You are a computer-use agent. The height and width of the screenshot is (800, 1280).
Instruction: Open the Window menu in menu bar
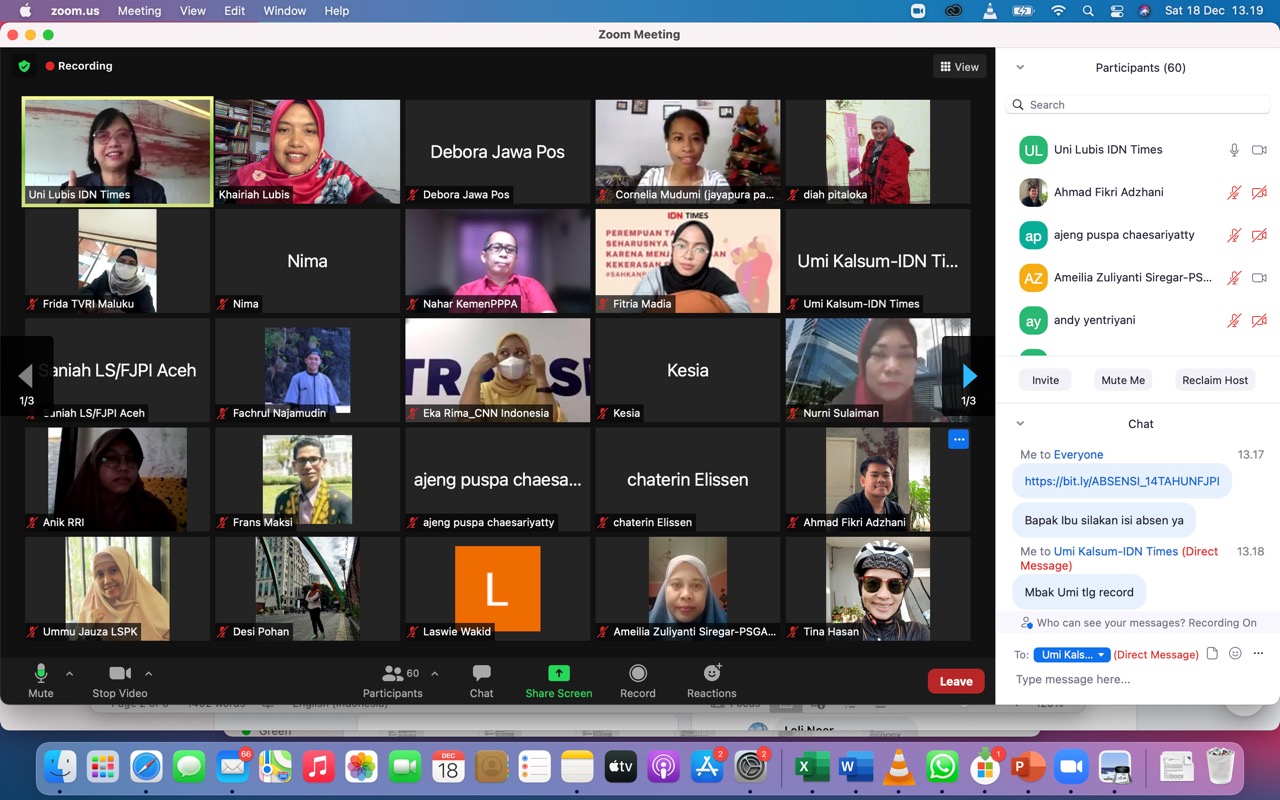pos(284,11)
